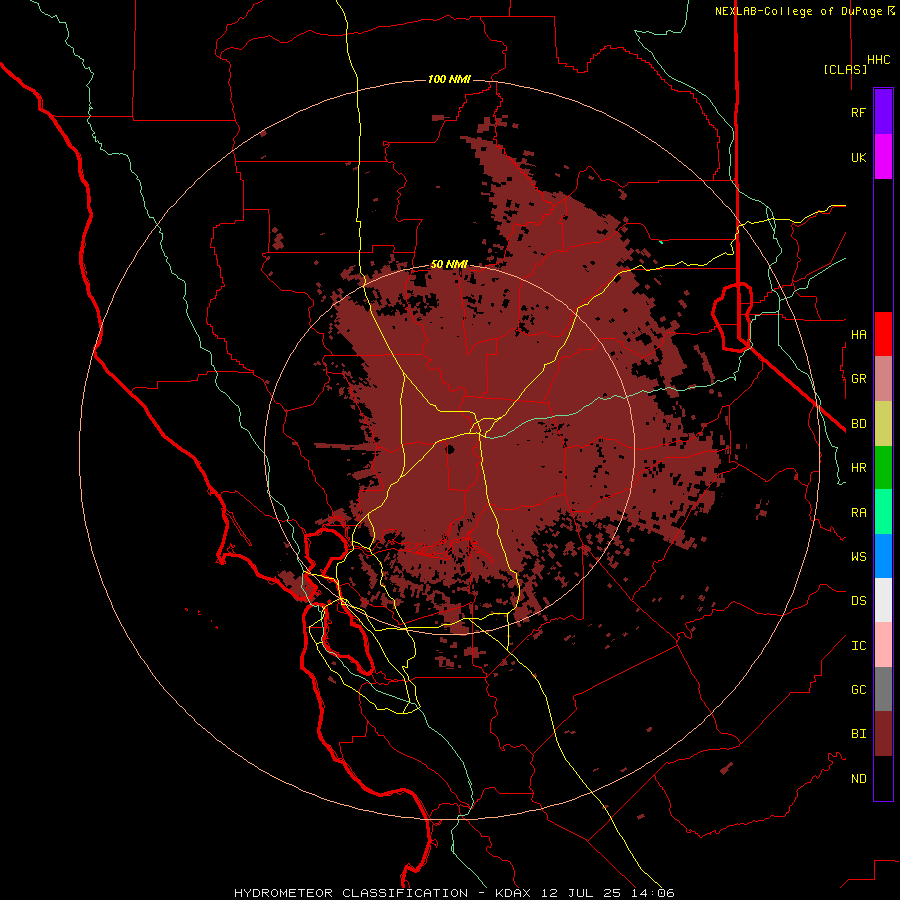Screen dimensions: 900x900
Task: Click the GC legend label
Action: [x=858, y=689]
